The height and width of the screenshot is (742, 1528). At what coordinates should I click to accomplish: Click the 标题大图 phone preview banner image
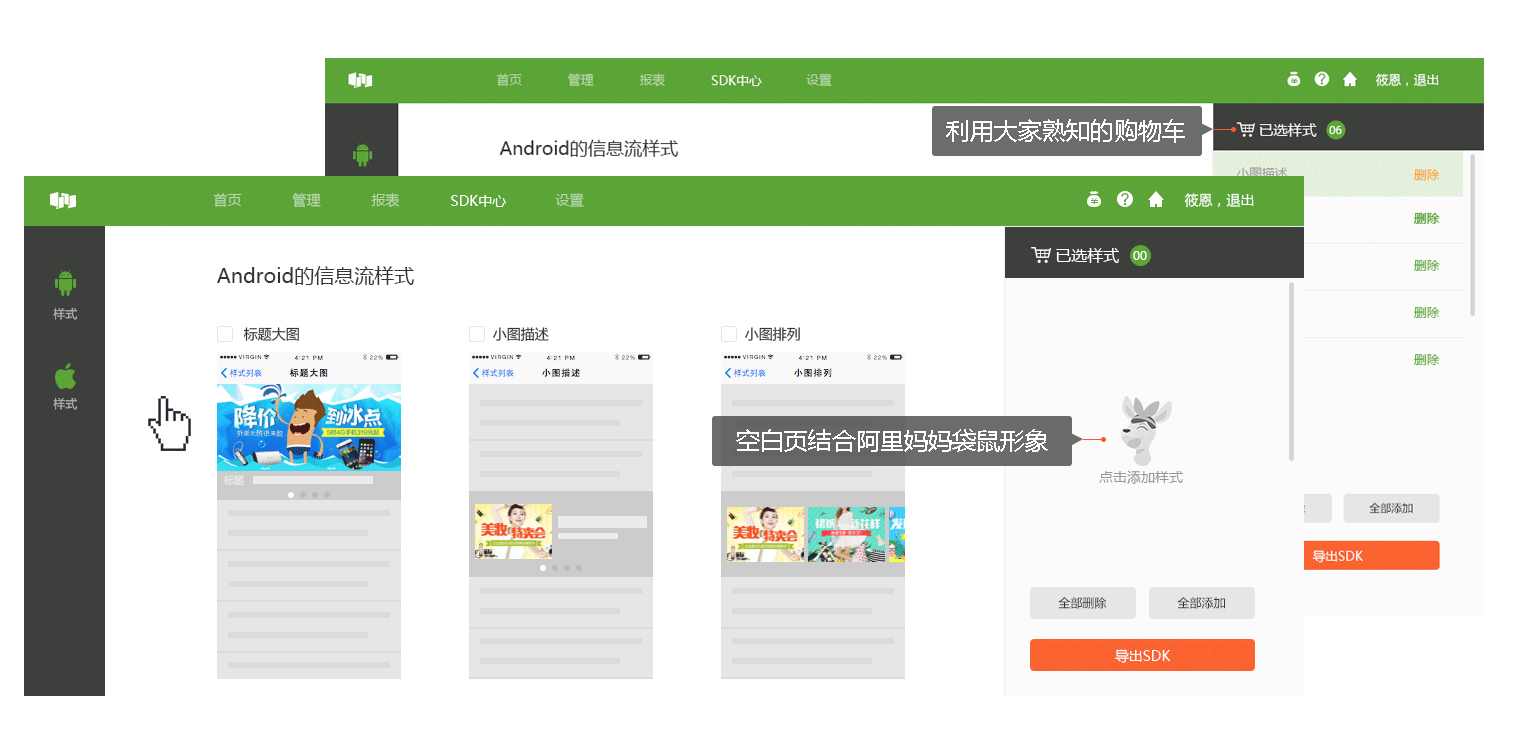click(309, 427)
